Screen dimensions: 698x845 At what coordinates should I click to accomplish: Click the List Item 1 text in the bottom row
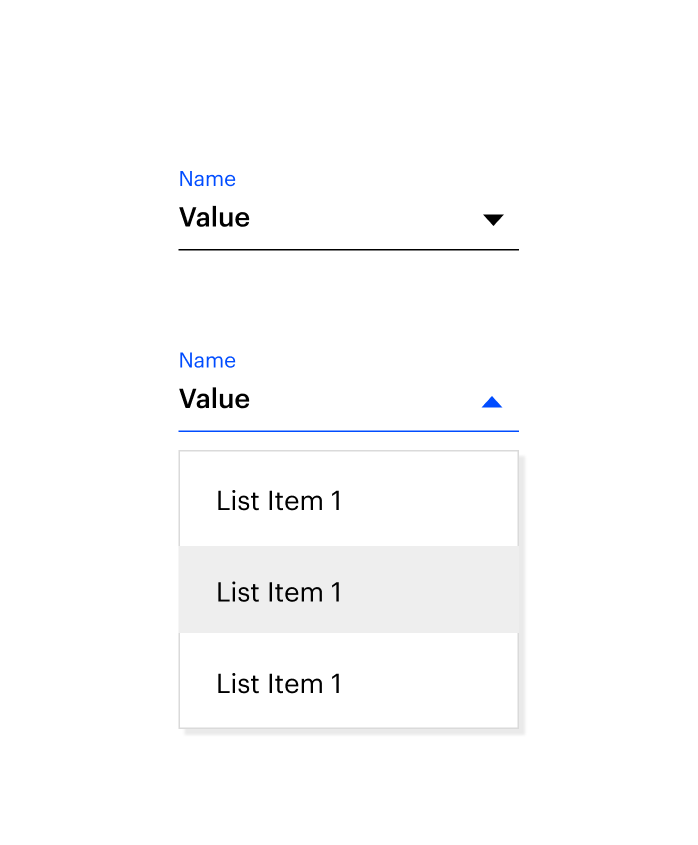pyautogui.click(x=279, y=684)
